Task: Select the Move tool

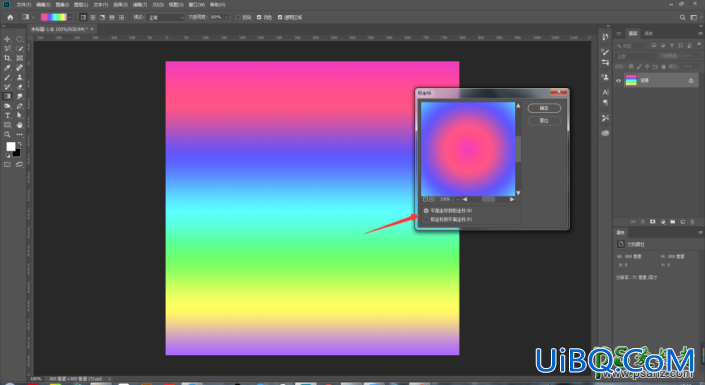Action: (7, 39)
